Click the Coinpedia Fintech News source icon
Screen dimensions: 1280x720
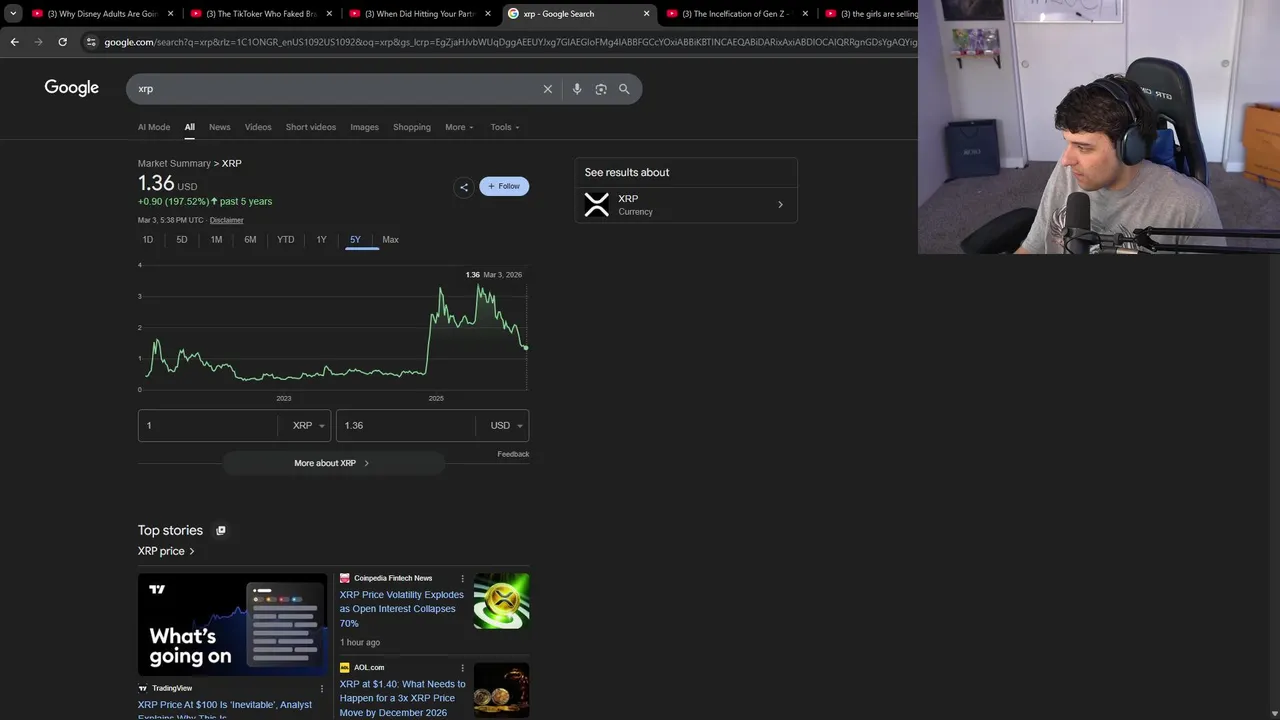344,578
